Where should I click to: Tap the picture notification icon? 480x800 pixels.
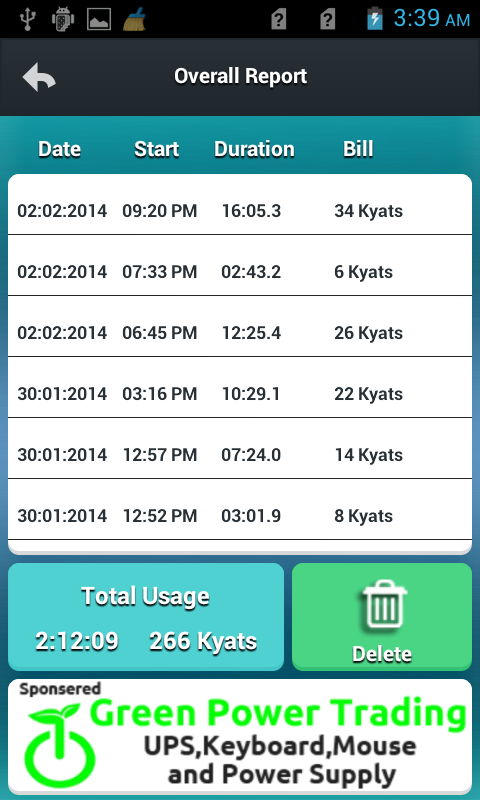(x=98, y=20)
